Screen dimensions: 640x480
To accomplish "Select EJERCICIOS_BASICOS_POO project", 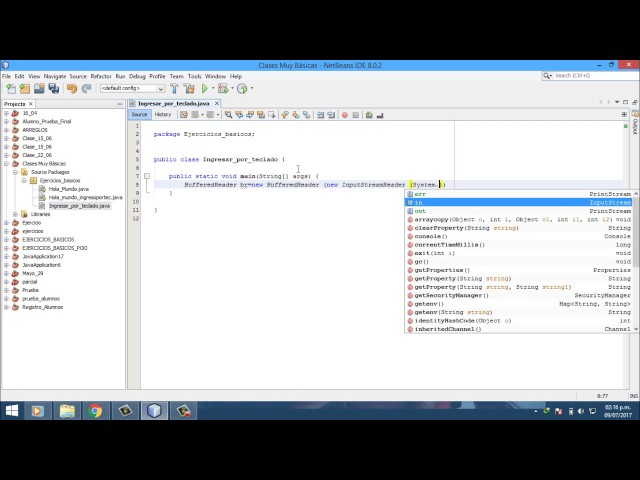I will click(54, 248).
